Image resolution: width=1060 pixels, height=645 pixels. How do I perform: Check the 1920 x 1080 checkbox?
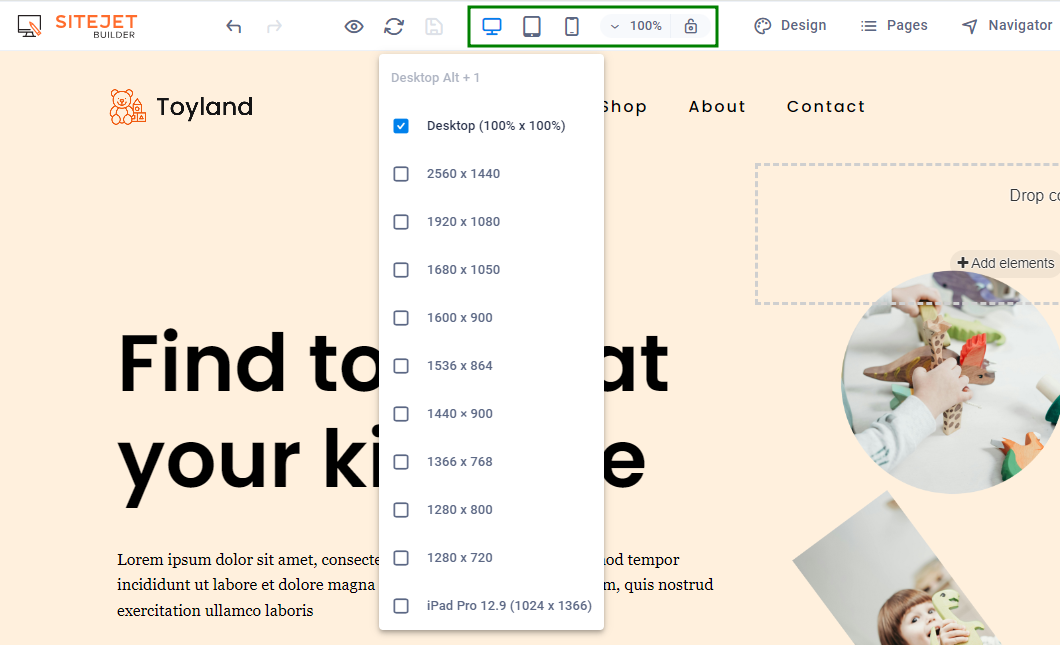tap(401, 222)
